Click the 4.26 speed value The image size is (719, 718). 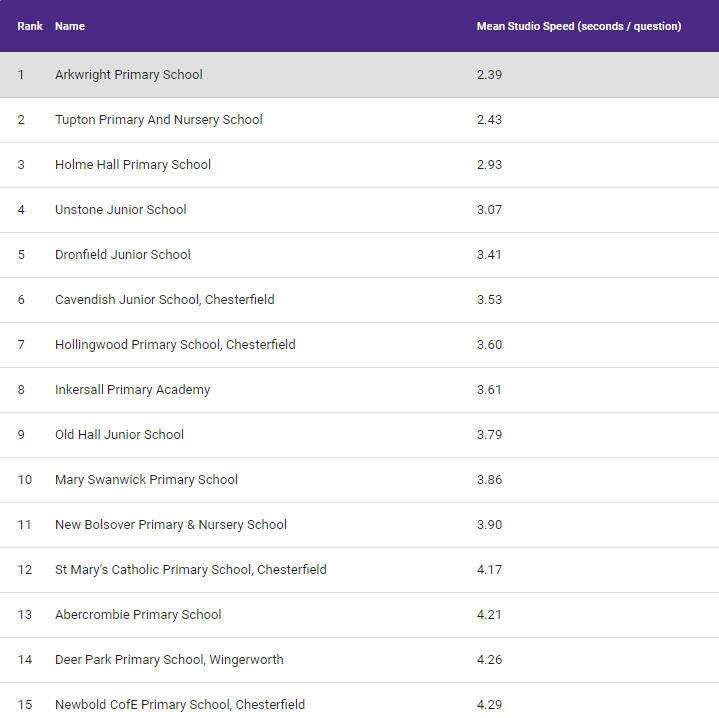[x=489, y=659]
